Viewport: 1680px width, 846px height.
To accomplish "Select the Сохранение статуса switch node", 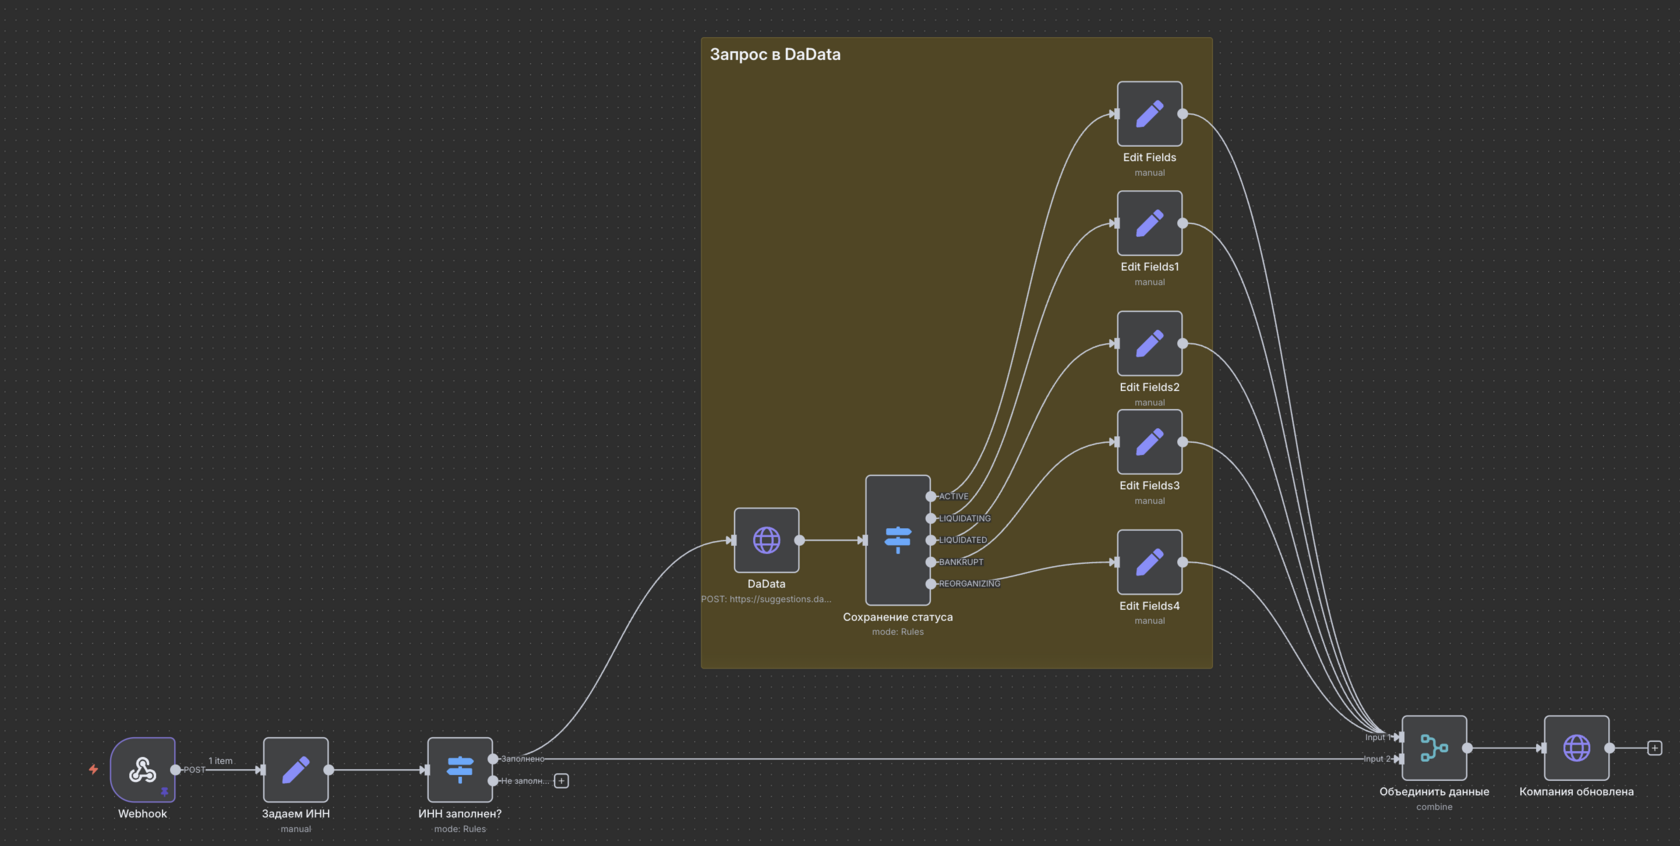I will point(898,540).
